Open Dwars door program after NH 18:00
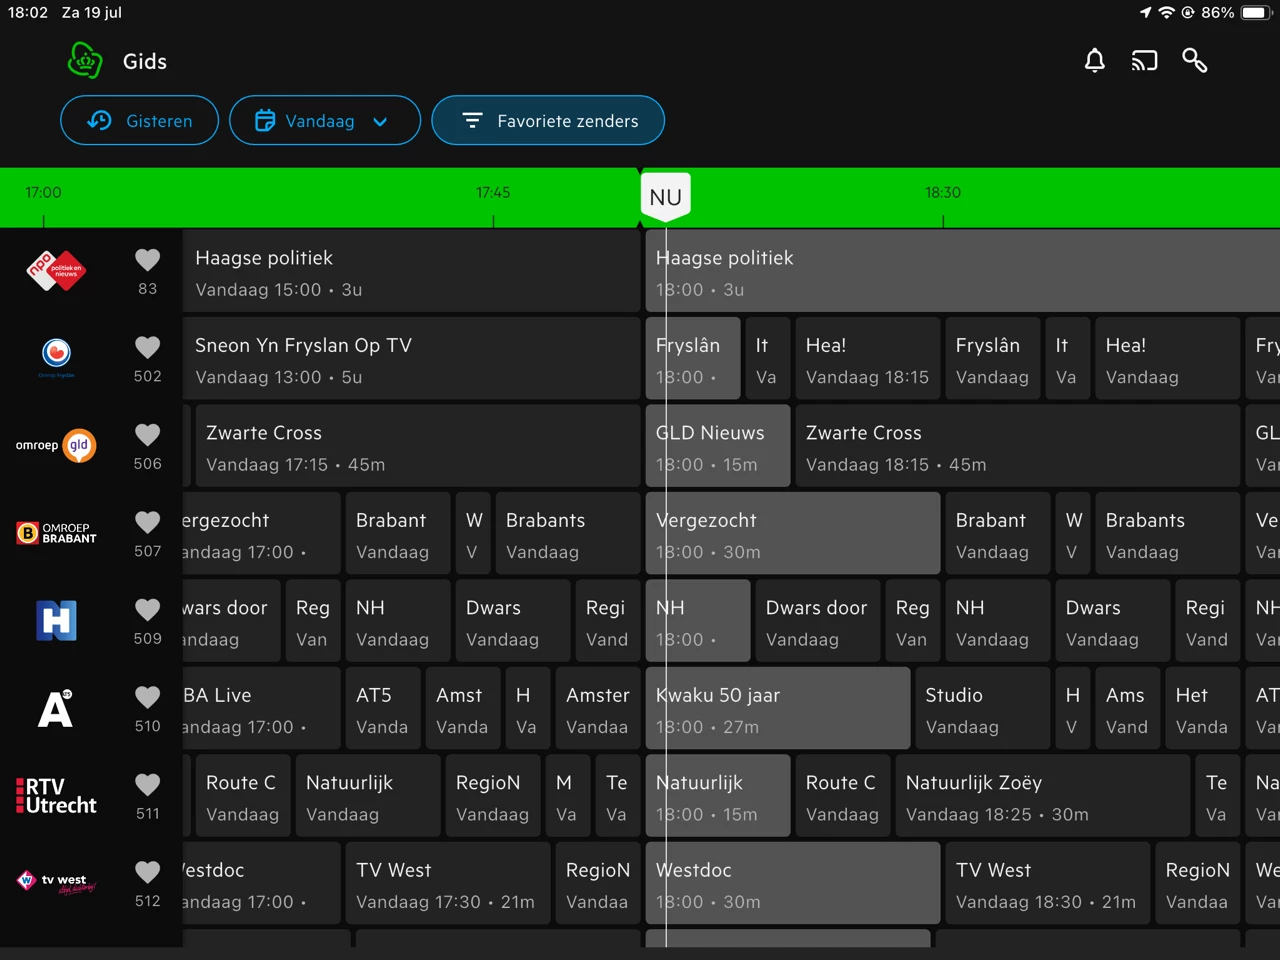The width and height of the screenshot is (1280, 960). [x=817, y=622]
